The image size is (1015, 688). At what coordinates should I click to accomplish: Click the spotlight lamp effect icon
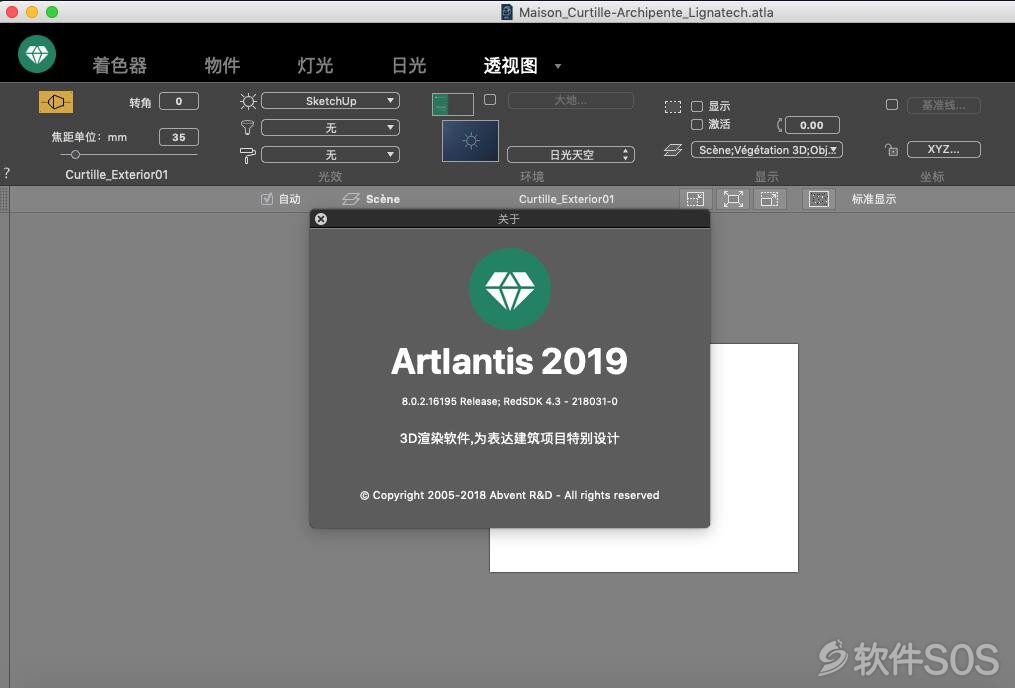247,128
